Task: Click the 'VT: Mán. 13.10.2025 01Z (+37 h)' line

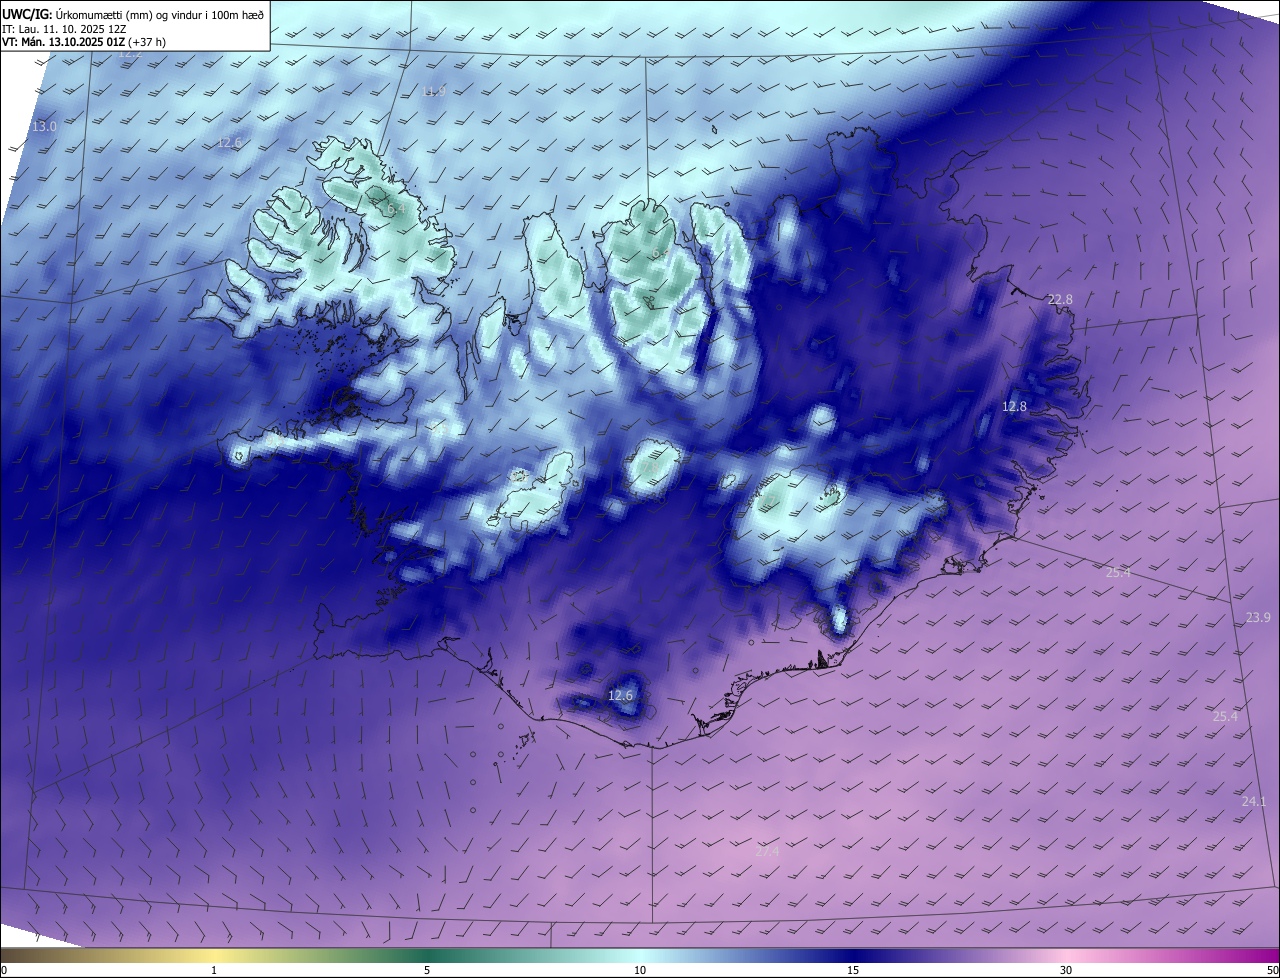Action: 84,42
